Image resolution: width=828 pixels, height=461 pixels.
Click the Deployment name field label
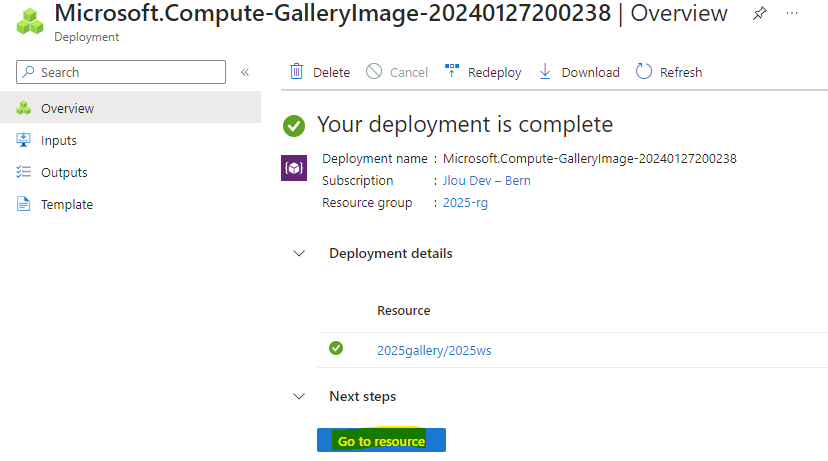pos(374,158)
